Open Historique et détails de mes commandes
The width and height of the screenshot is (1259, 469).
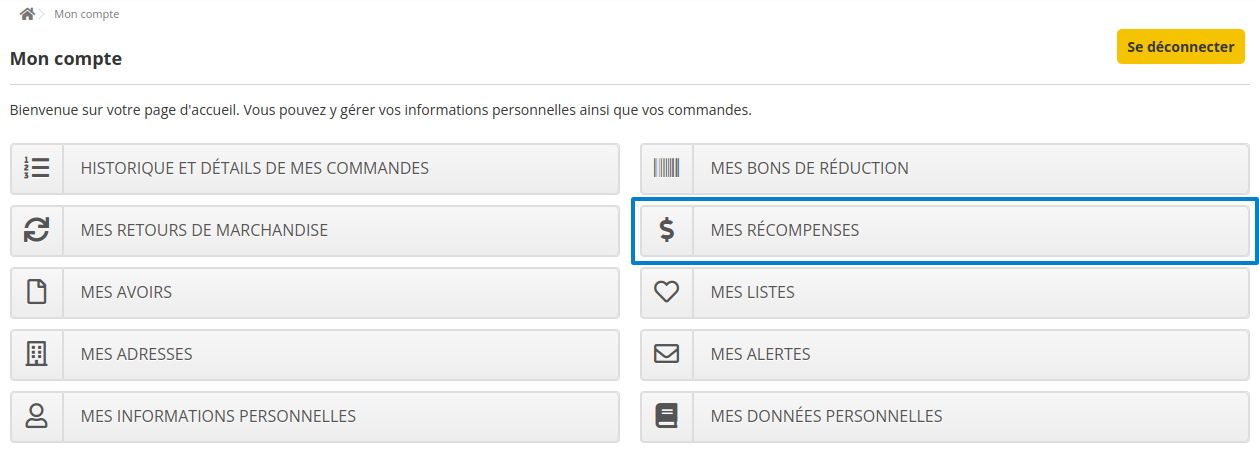coord(315,168)
